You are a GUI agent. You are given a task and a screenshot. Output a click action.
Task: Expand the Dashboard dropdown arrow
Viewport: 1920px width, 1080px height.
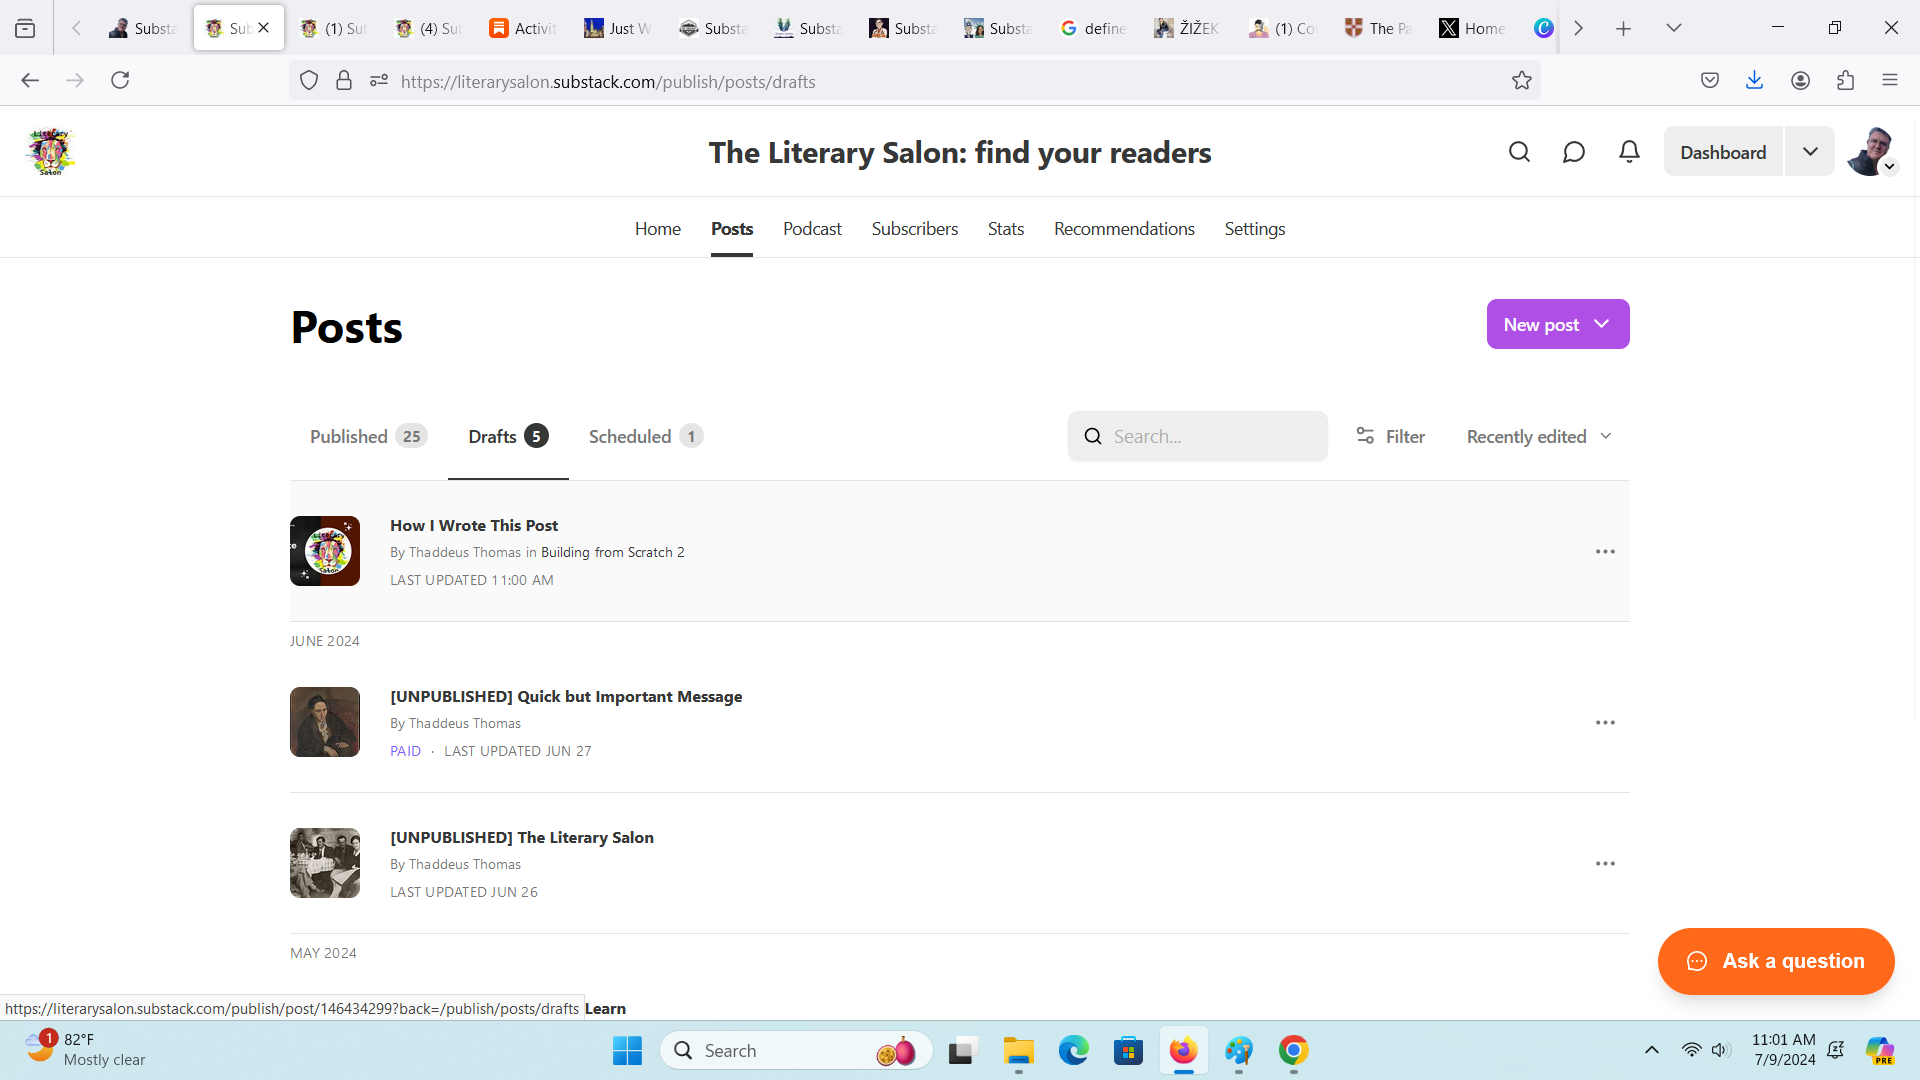pos(1809,152)
